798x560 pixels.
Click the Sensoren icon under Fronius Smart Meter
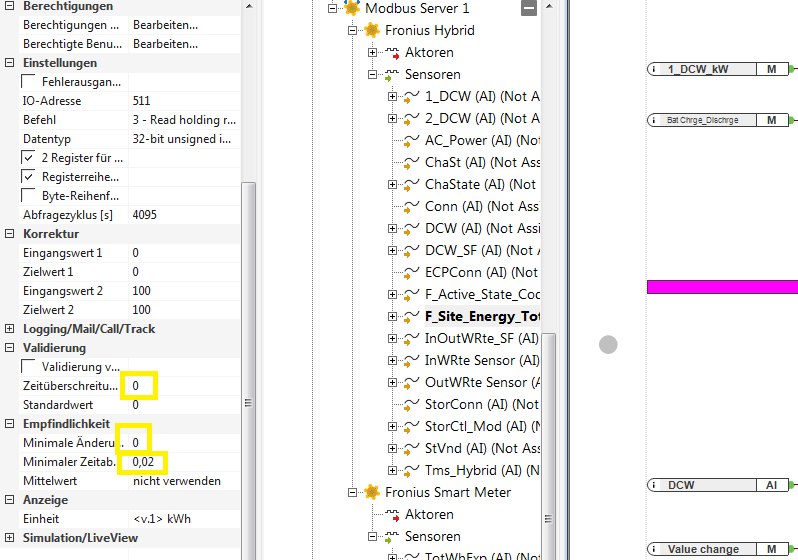(x=392, y=537)
